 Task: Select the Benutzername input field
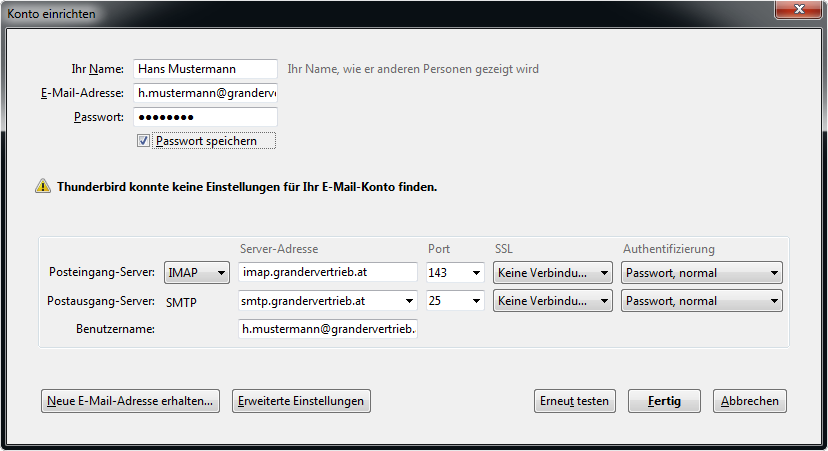point(327,329)
